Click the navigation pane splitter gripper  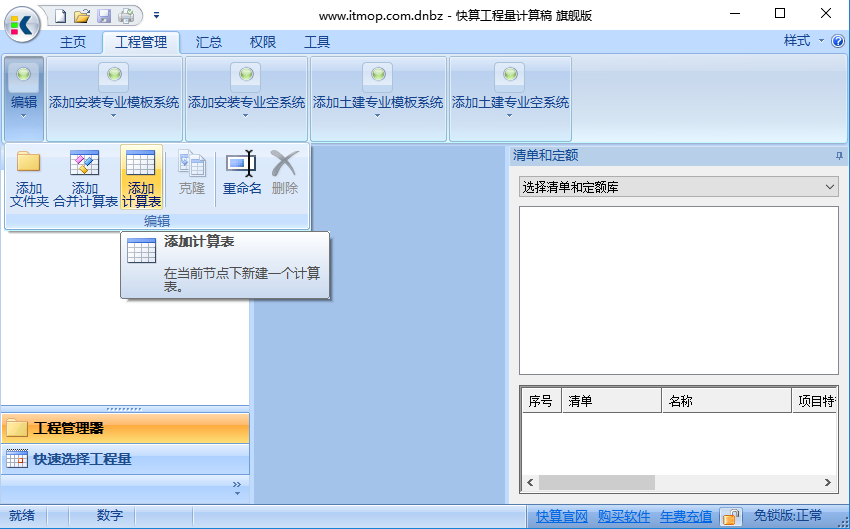[125, 409]
